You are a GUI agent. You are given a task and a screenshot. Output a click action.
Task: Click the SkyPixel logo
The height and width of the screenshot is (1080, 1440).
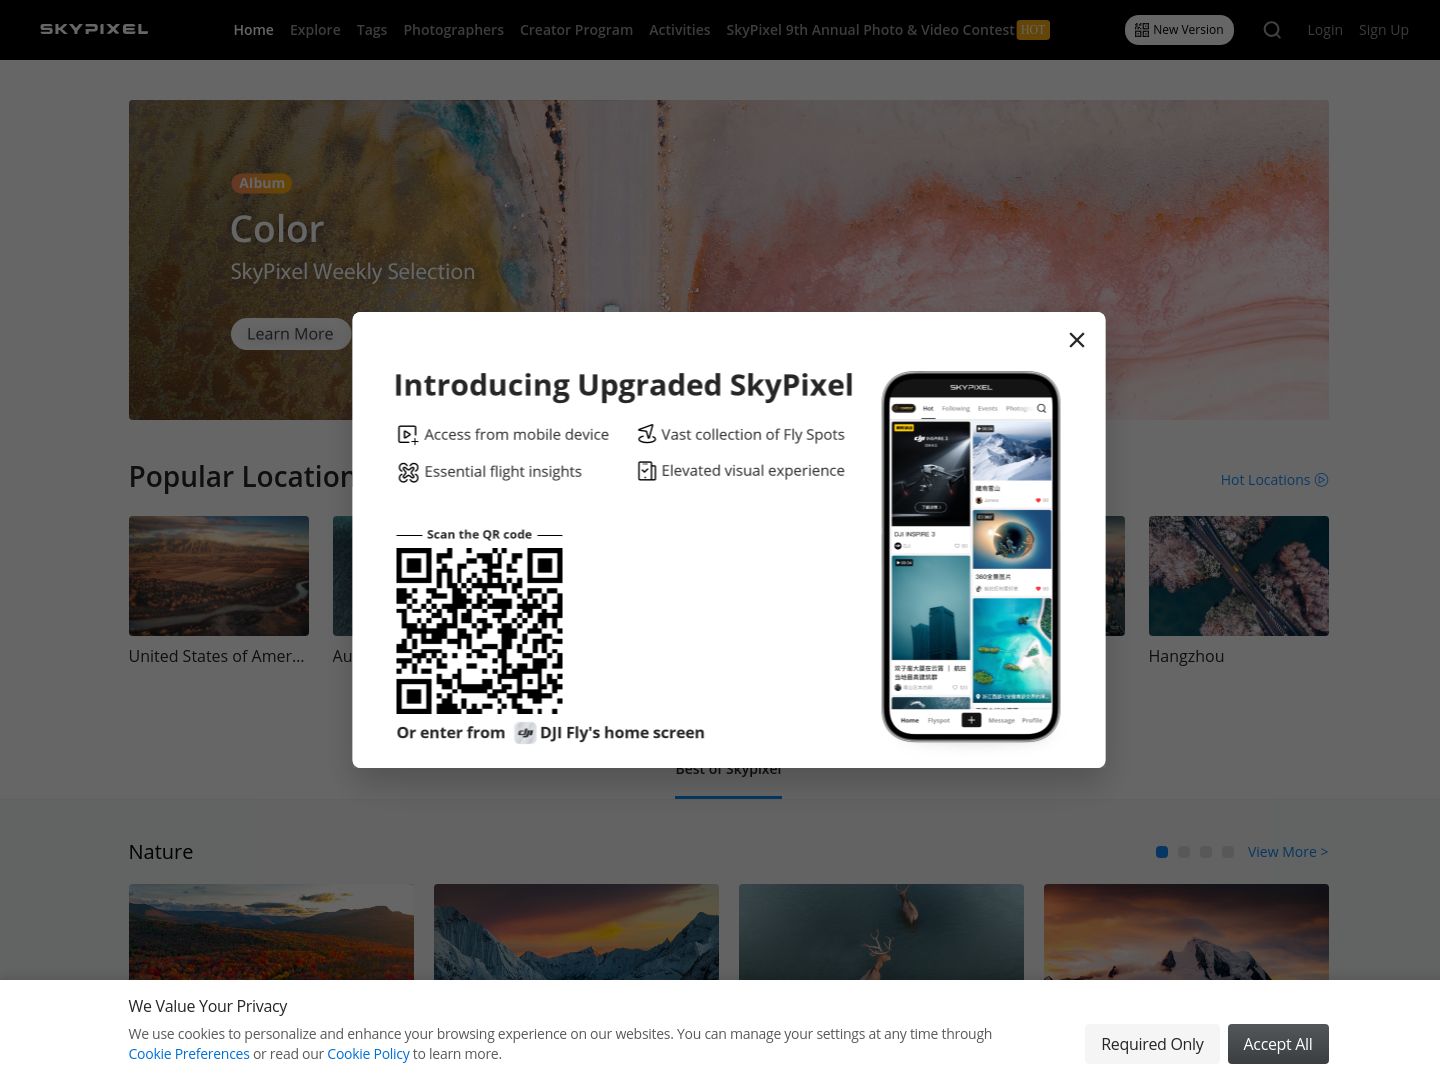point(94,29)
